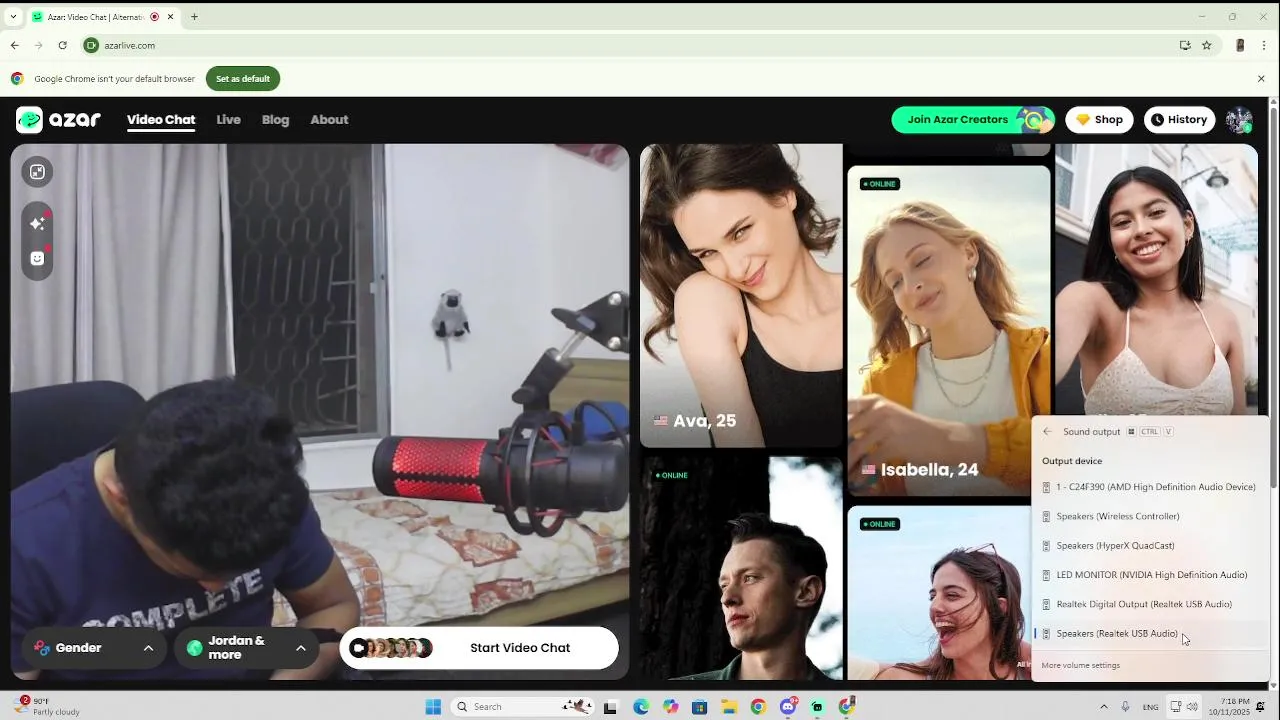Reload the azarlive.com page
This screenshot has width=1280, height=720.
point(62,45)
